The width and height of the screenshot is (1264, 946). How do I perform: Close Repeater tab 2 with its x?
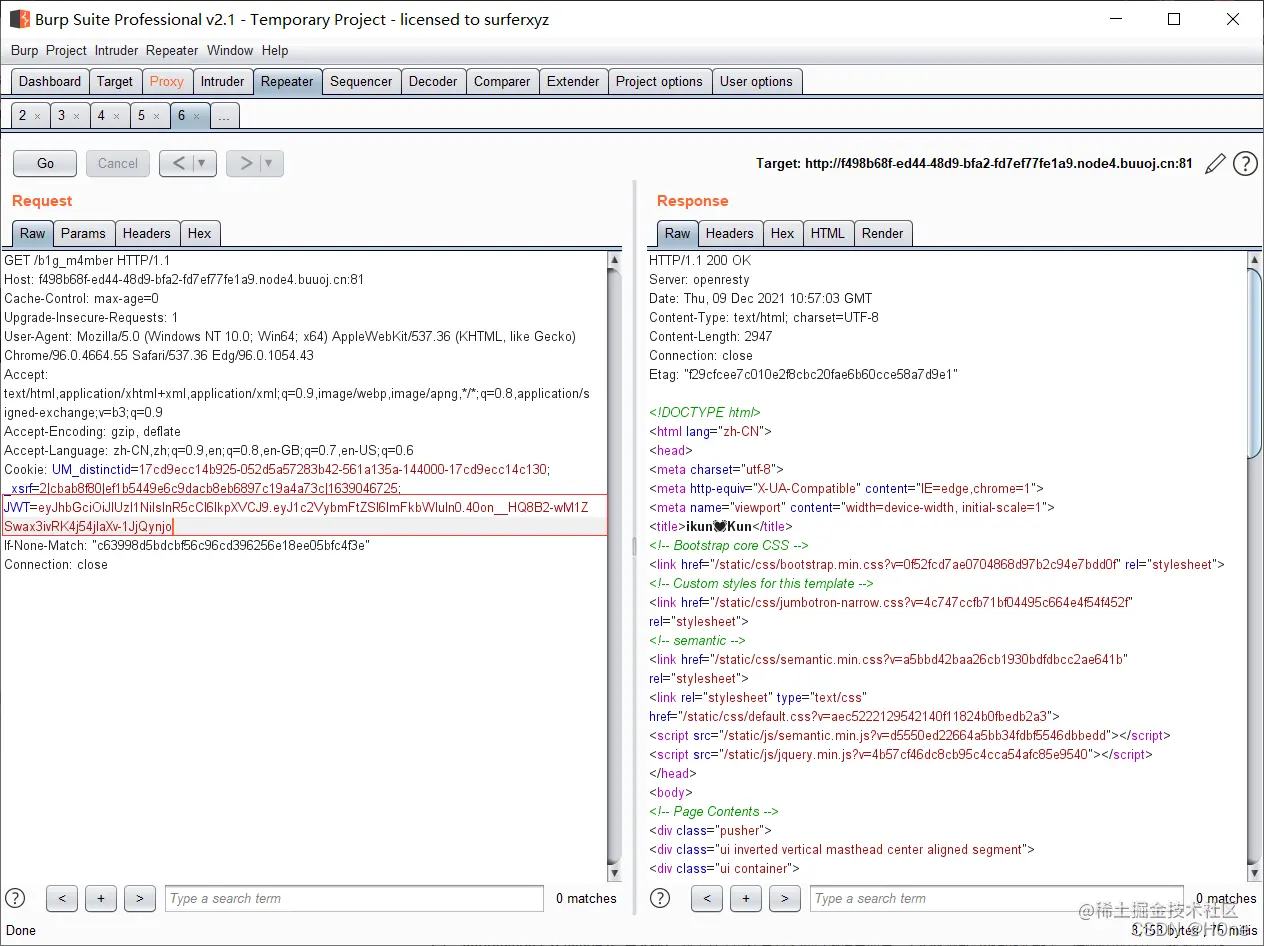37,116
